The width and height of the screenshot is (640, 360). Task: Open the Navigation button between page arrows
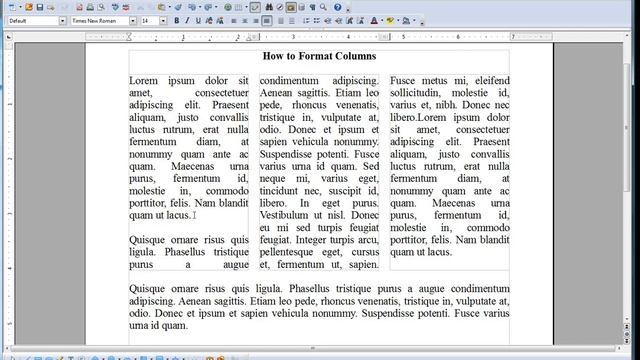click(627, 333)
